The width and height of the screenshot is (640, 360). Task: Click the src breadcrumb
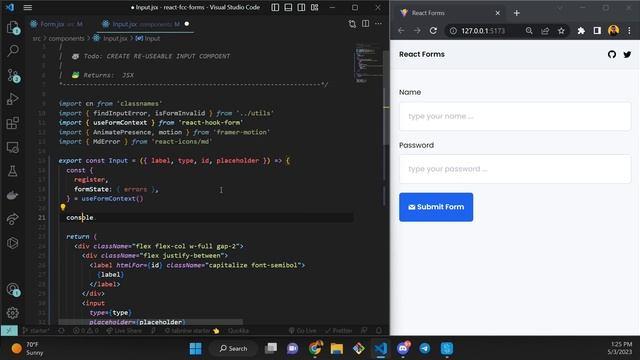click(37, 38)
